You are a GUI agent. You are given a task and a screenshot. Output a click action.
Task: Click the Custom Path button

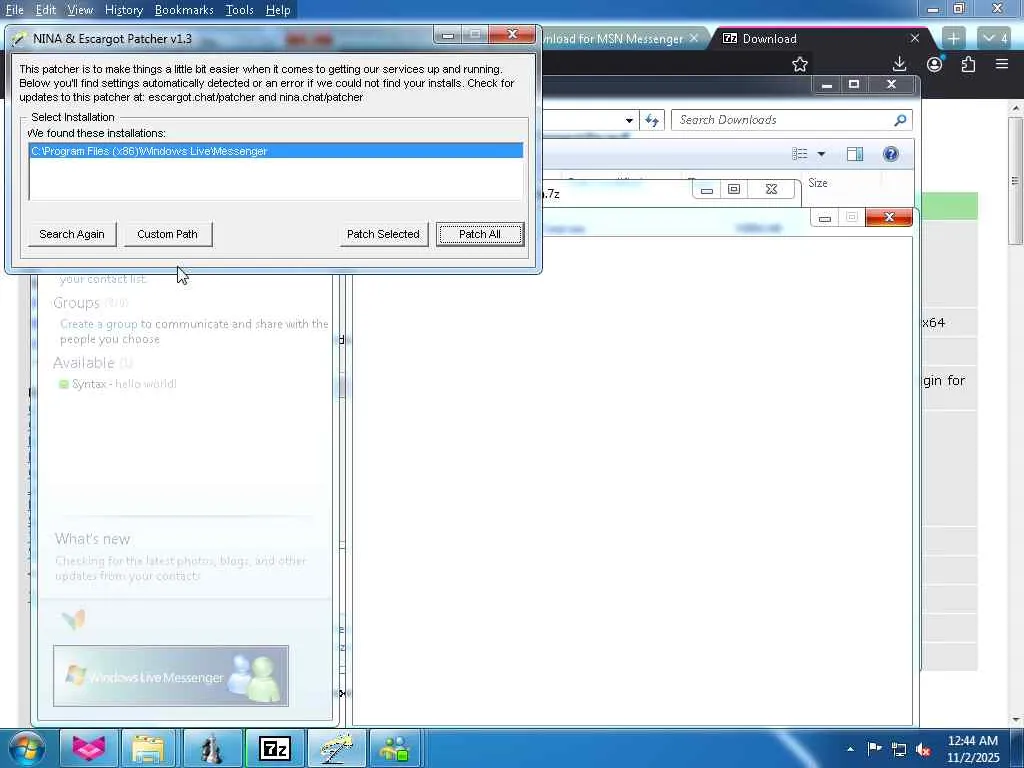(167, 234)
